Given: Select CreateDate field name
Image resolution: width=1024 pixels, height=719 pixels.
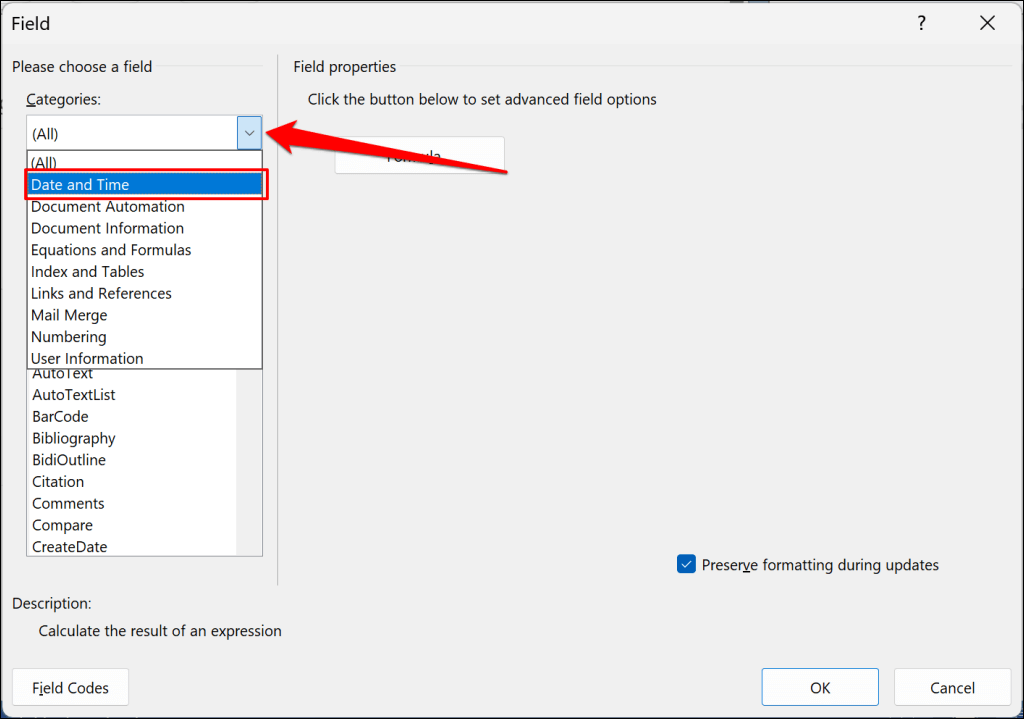Looking at the screenshot, I should [70, 547].
